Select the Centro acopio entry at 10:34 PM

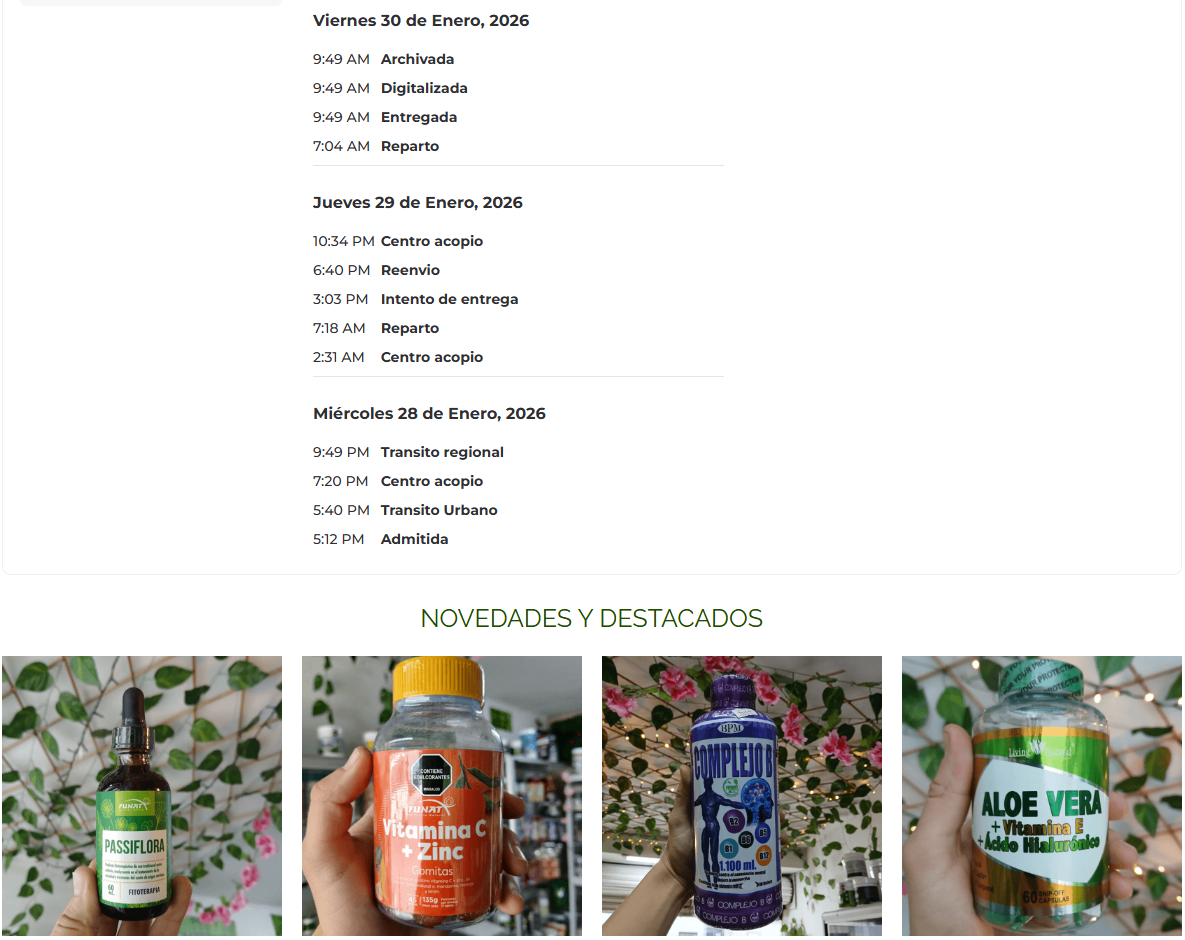tap(432, 241)
